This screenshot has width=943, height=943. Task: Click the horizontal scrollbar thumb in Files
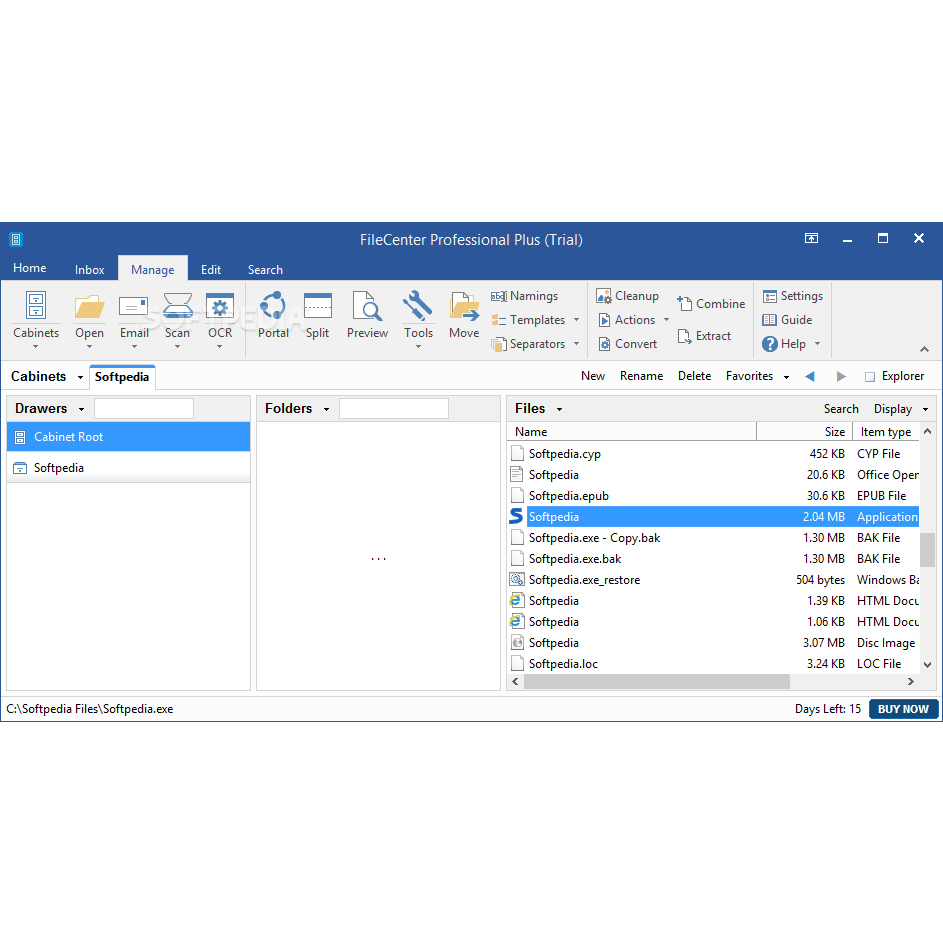[x=657, y=681]
